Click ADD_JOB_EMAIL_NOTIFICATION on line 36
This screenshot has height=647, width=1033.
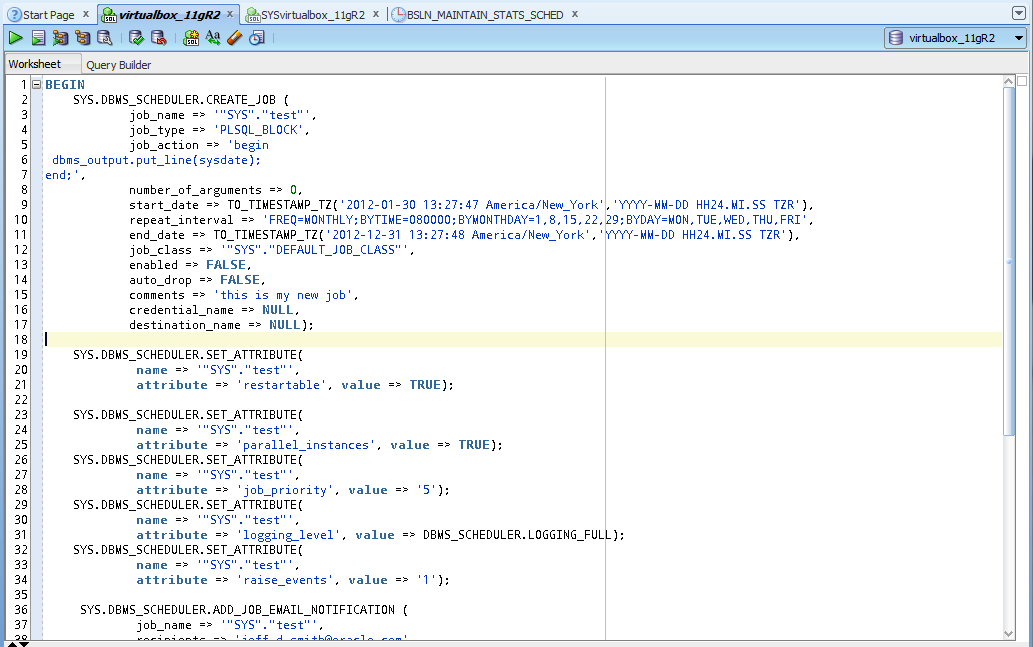[x=304, y=610]
